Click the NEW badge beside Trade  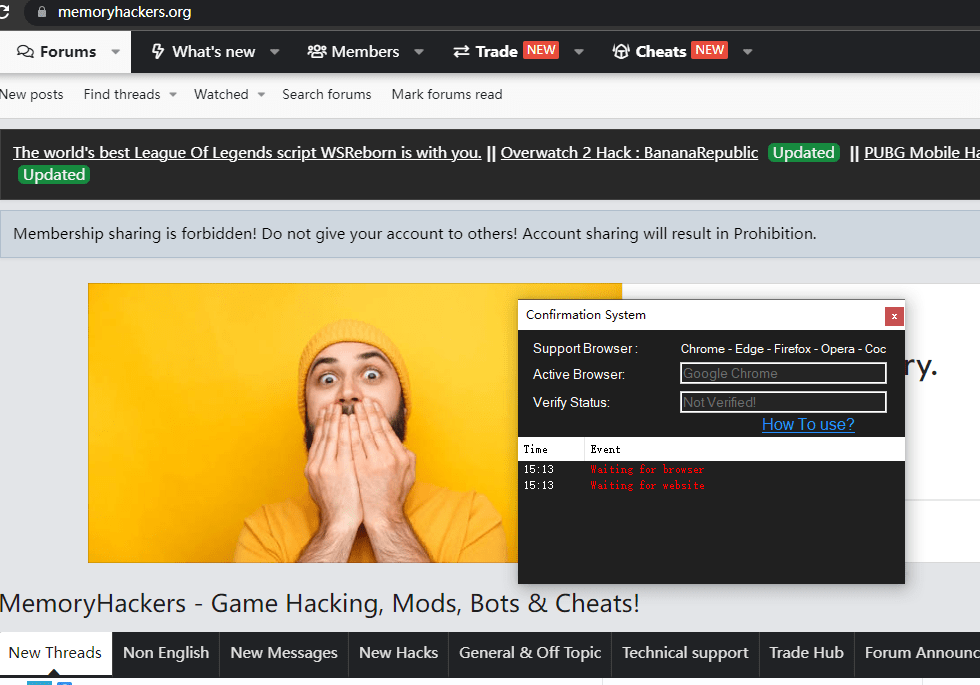[x=541, y=50]
